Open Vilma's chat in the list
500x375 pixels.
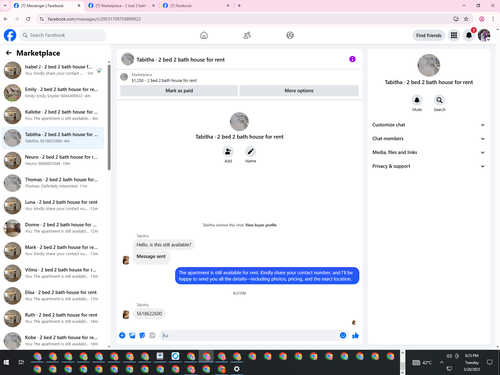pyautogui.click(x=53, y=273)
